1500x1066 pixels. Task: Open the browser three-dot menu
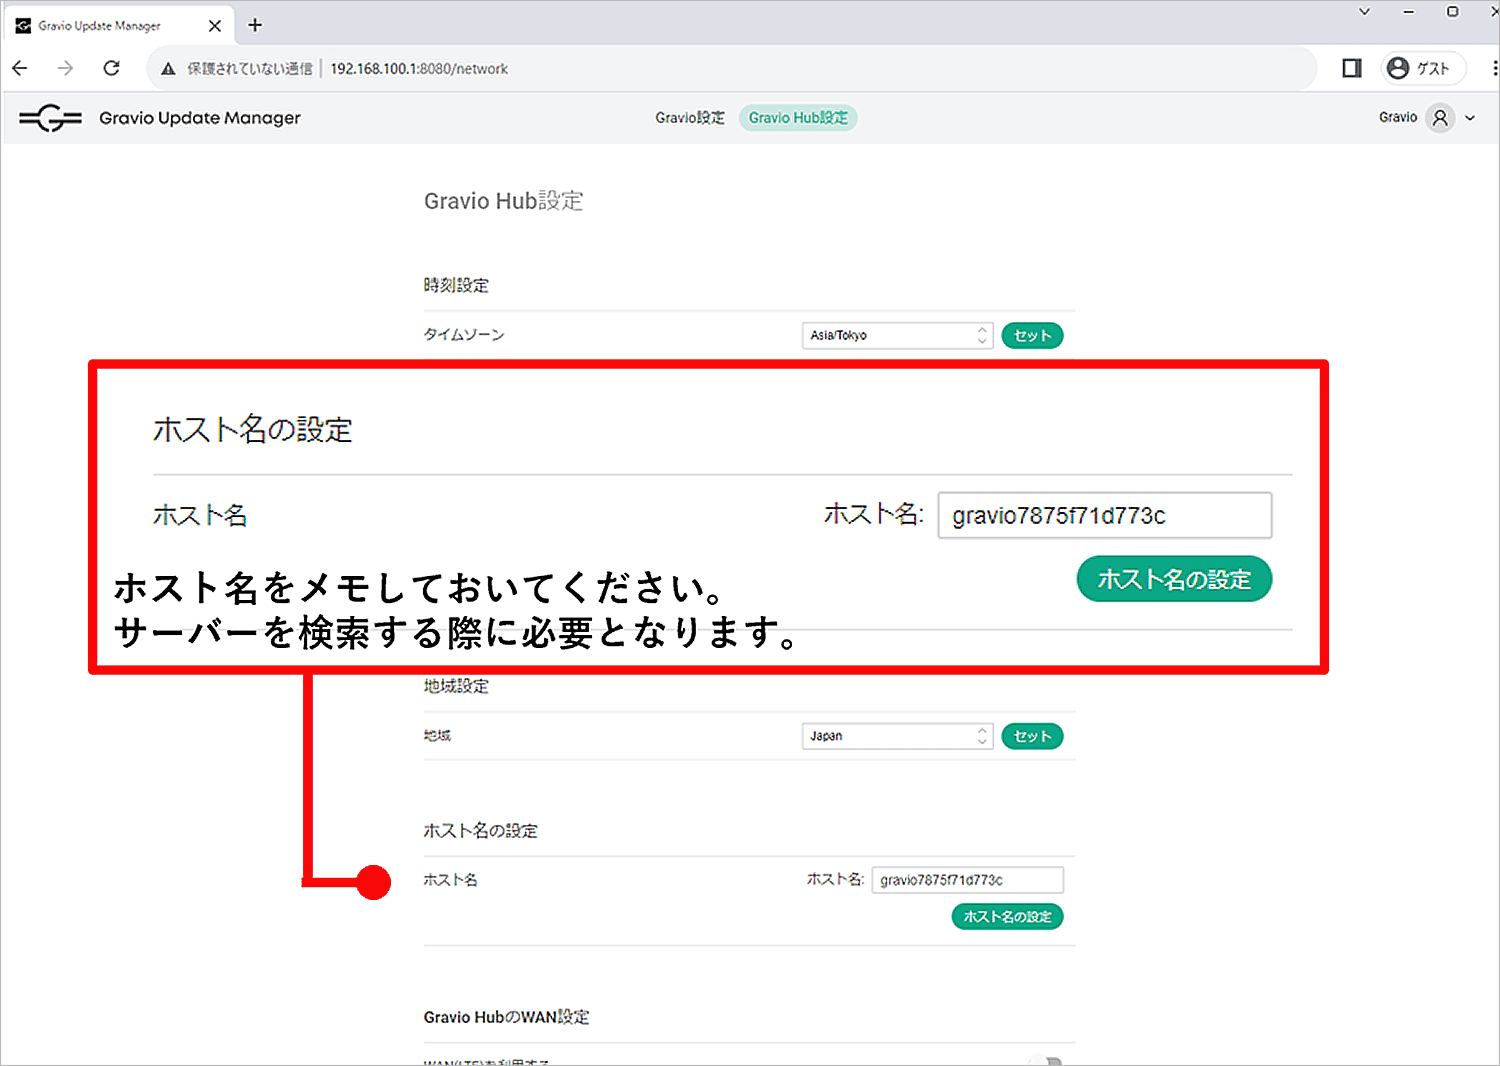[1494, 68]
